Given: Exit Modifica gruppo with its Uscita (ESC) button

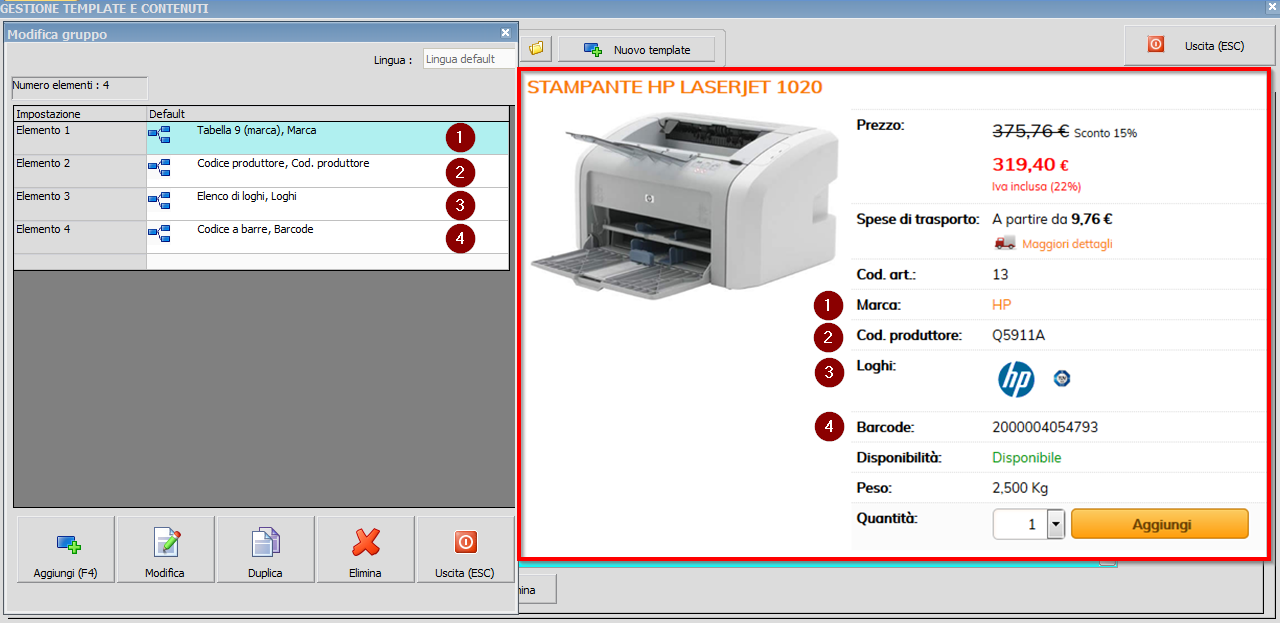Looking at the screenshot, I should coord(465,550).
